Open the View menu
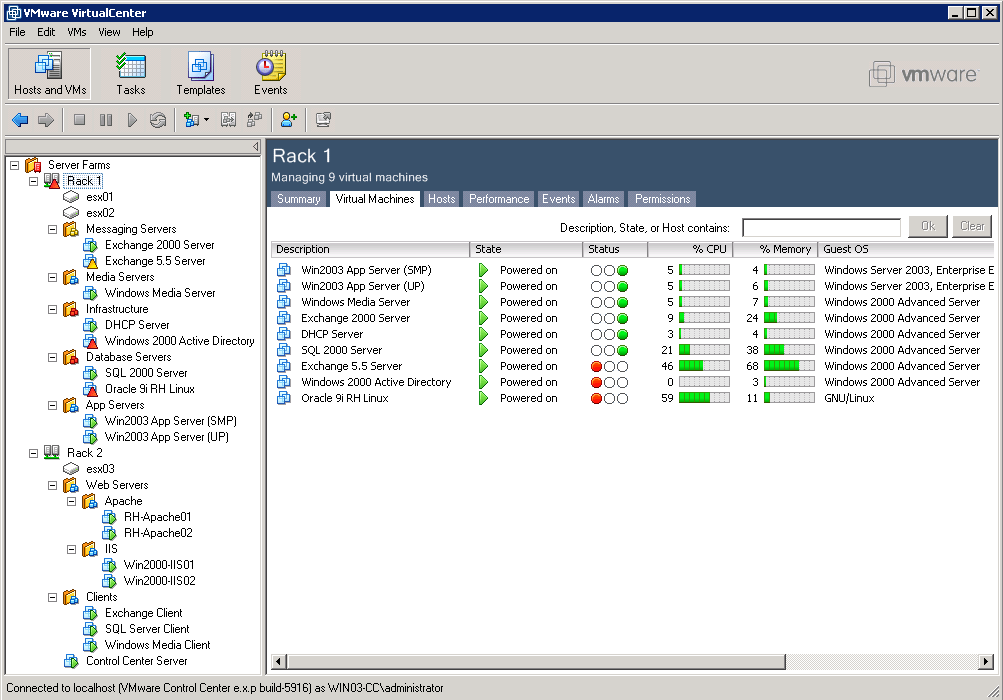Image resolution: width=1003 pixels, height=700 pixels. [x=109, y=32]
